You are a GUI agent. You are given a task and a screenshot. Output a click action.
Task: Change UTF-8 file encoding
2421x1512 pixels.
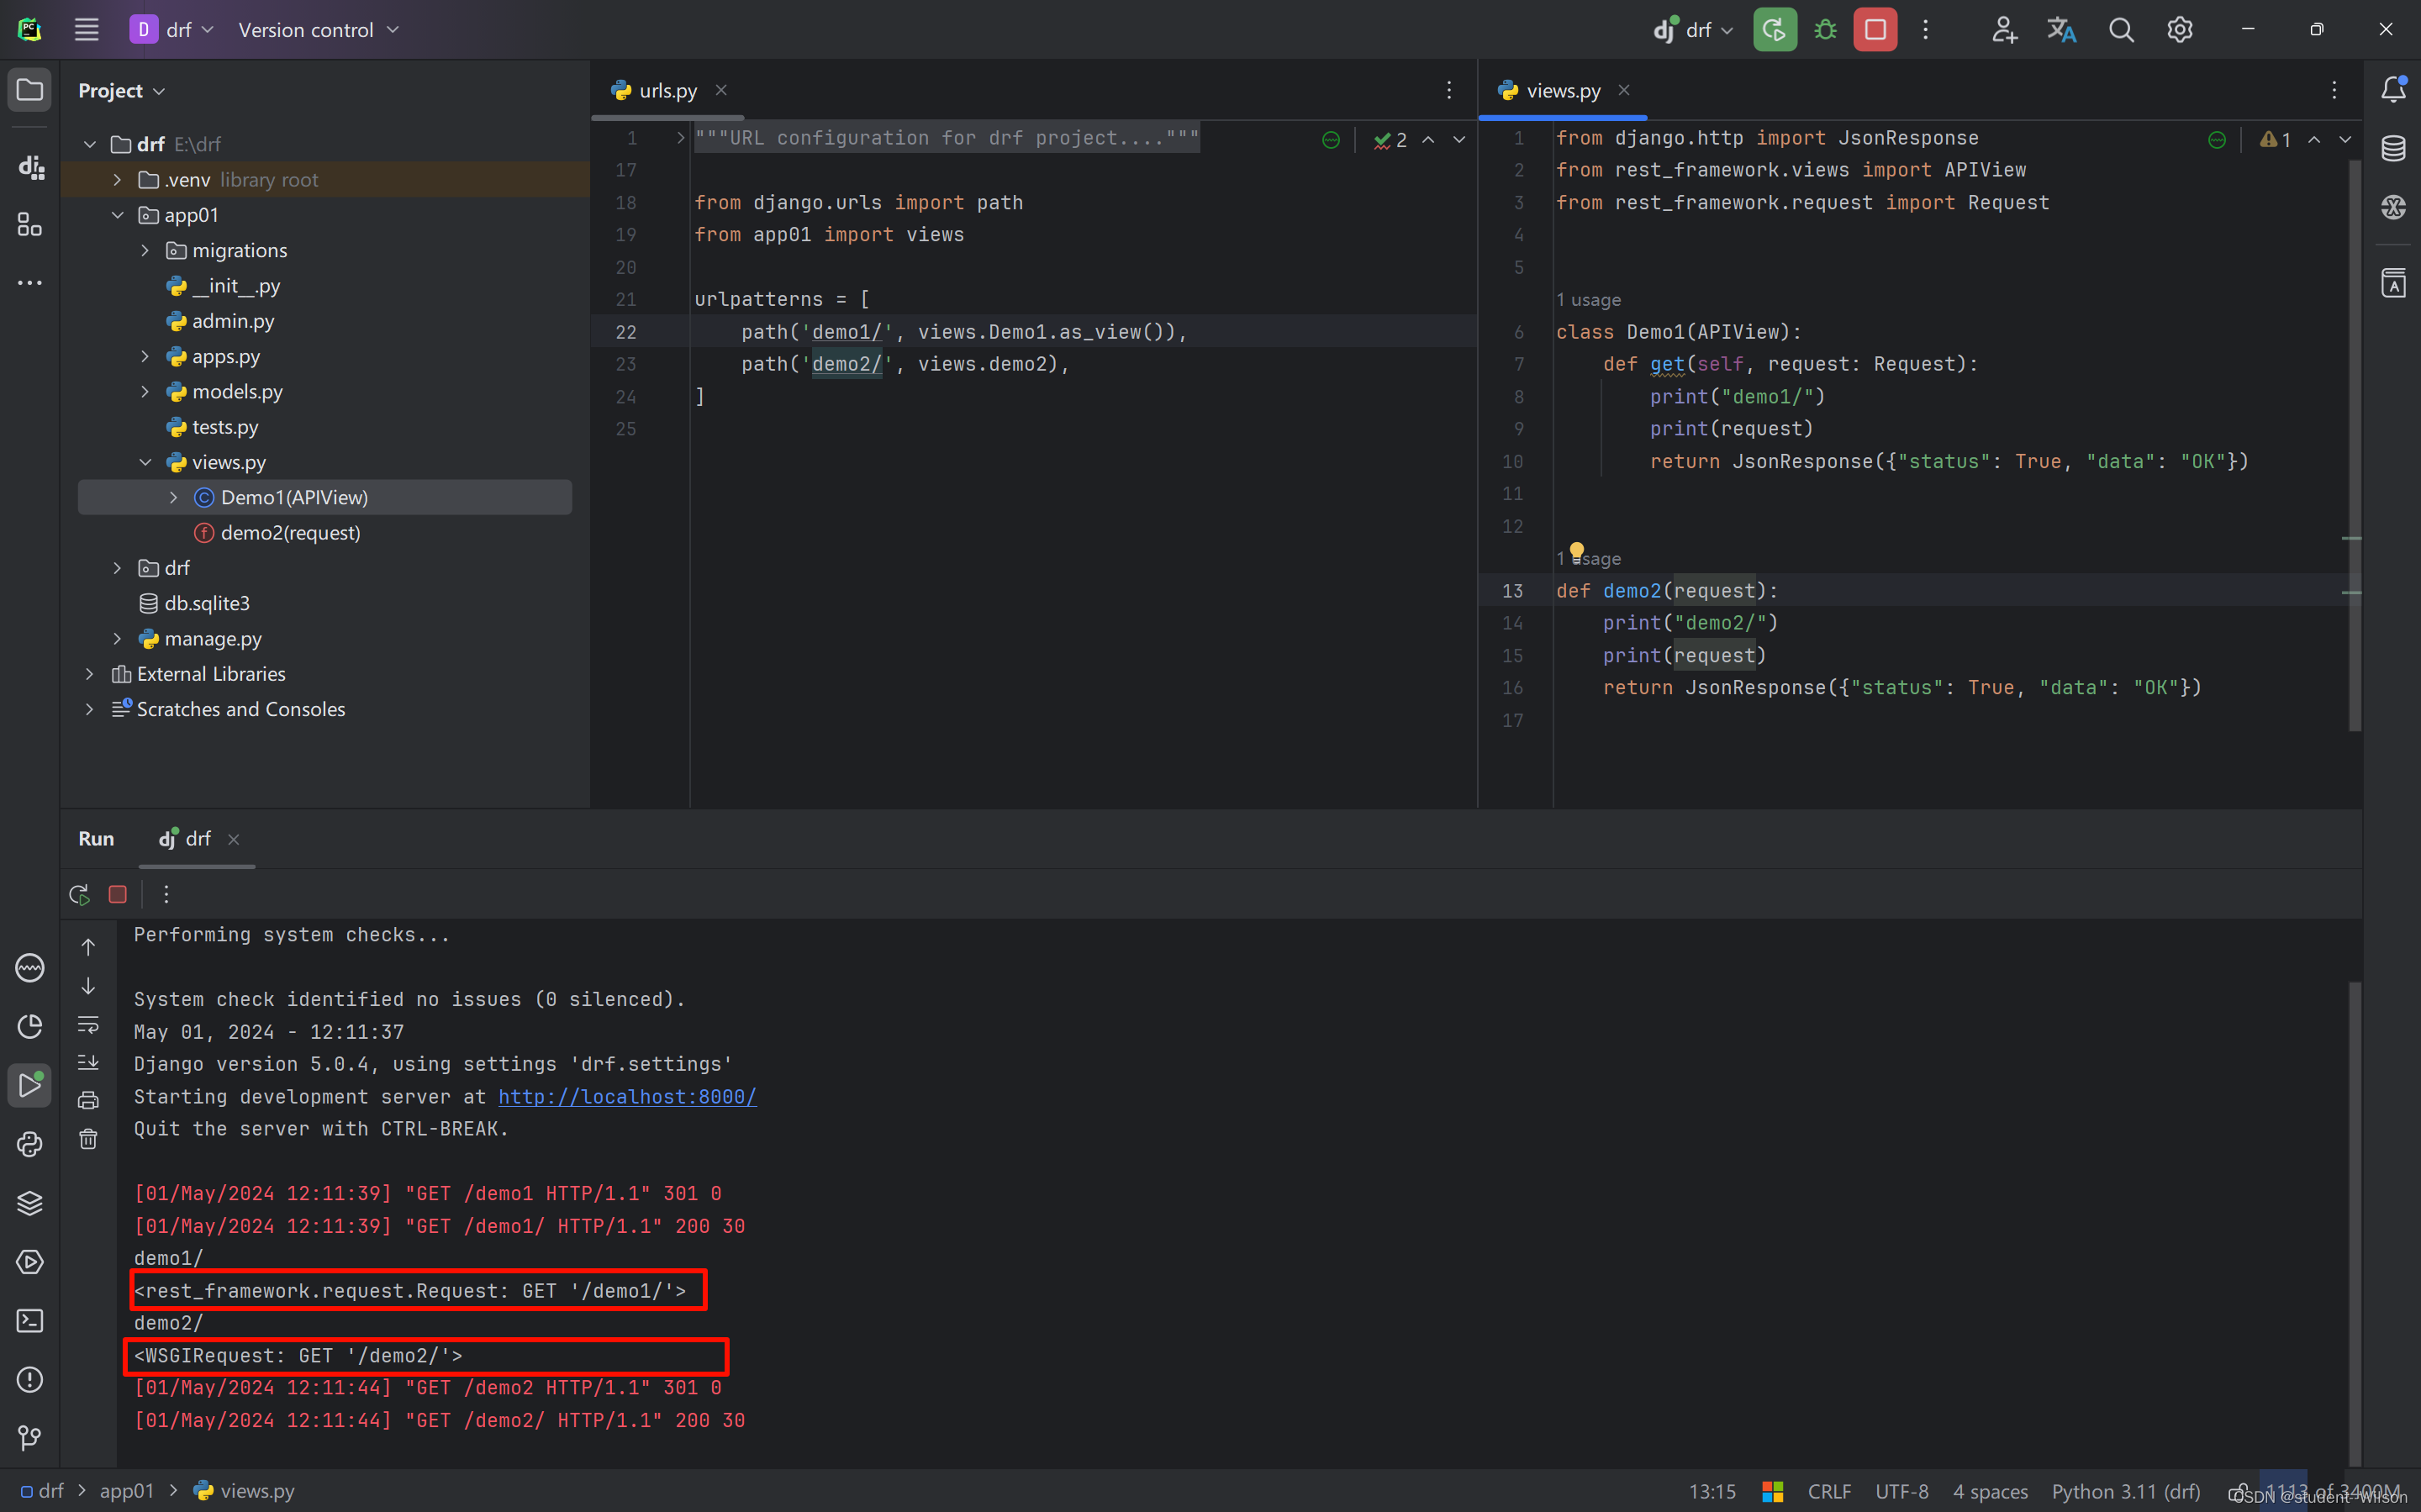click(1901, 1491)
